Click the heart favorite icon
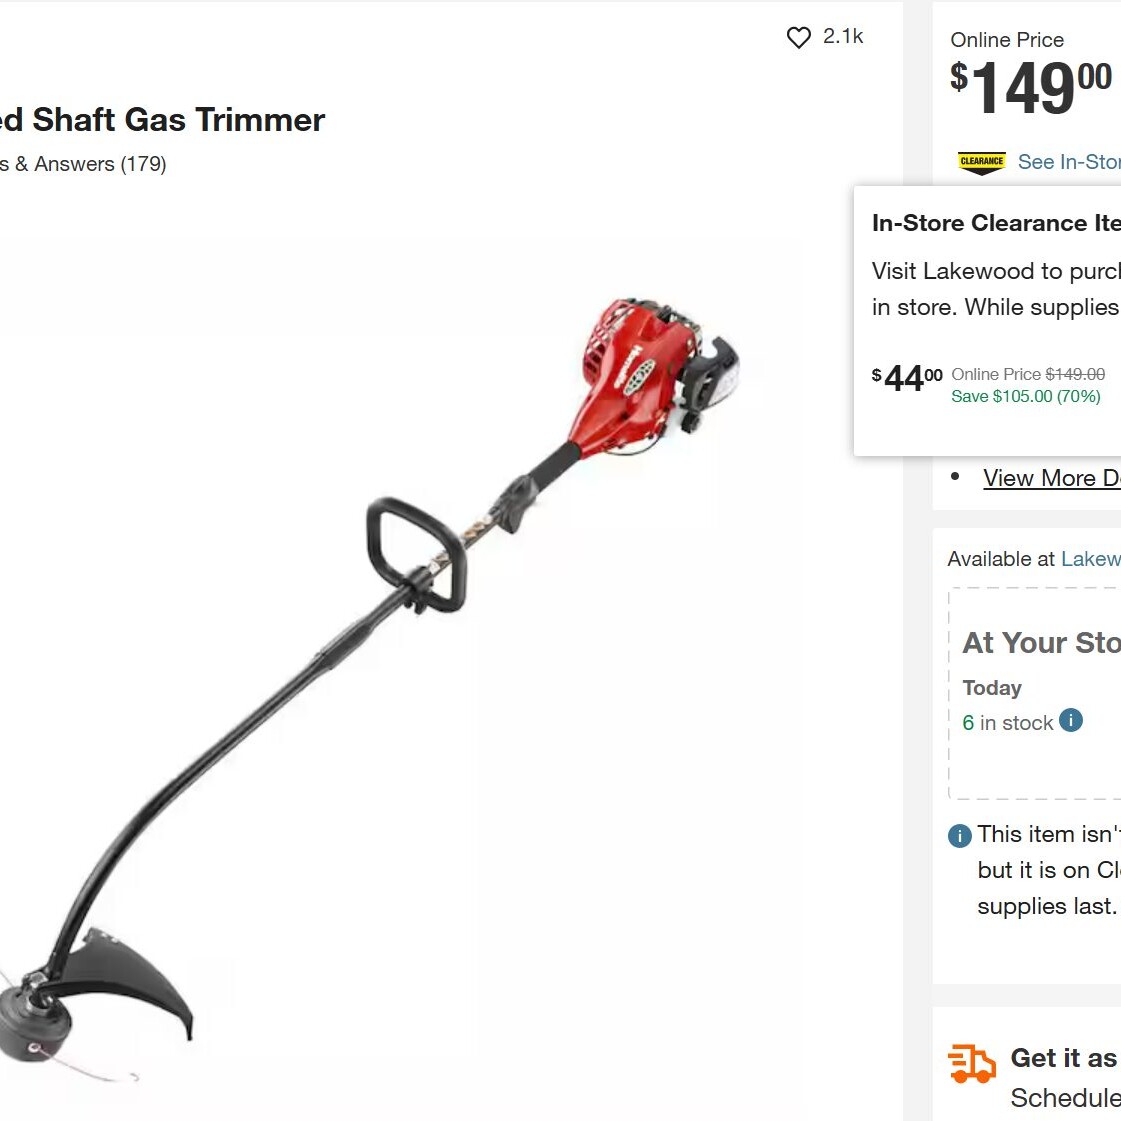Screen dimensions: 1121x1121 [799, 37]
